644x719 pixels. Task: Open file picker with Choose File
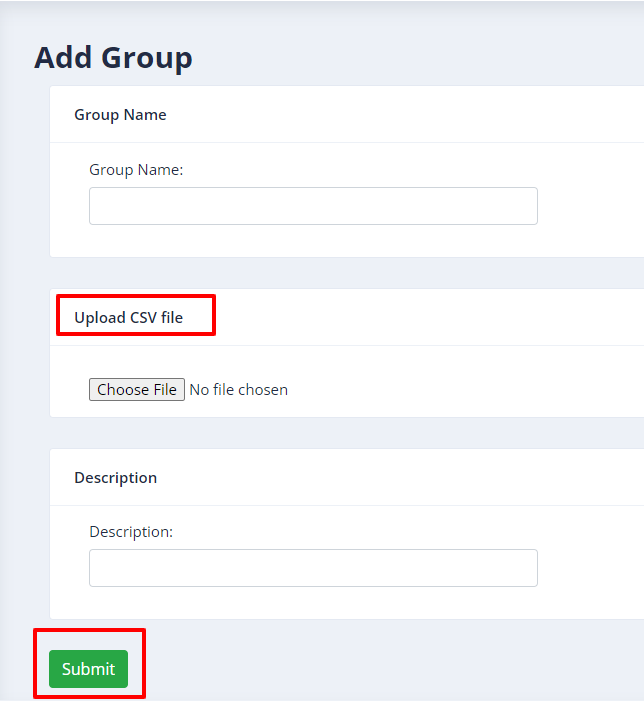coord(137,389)
